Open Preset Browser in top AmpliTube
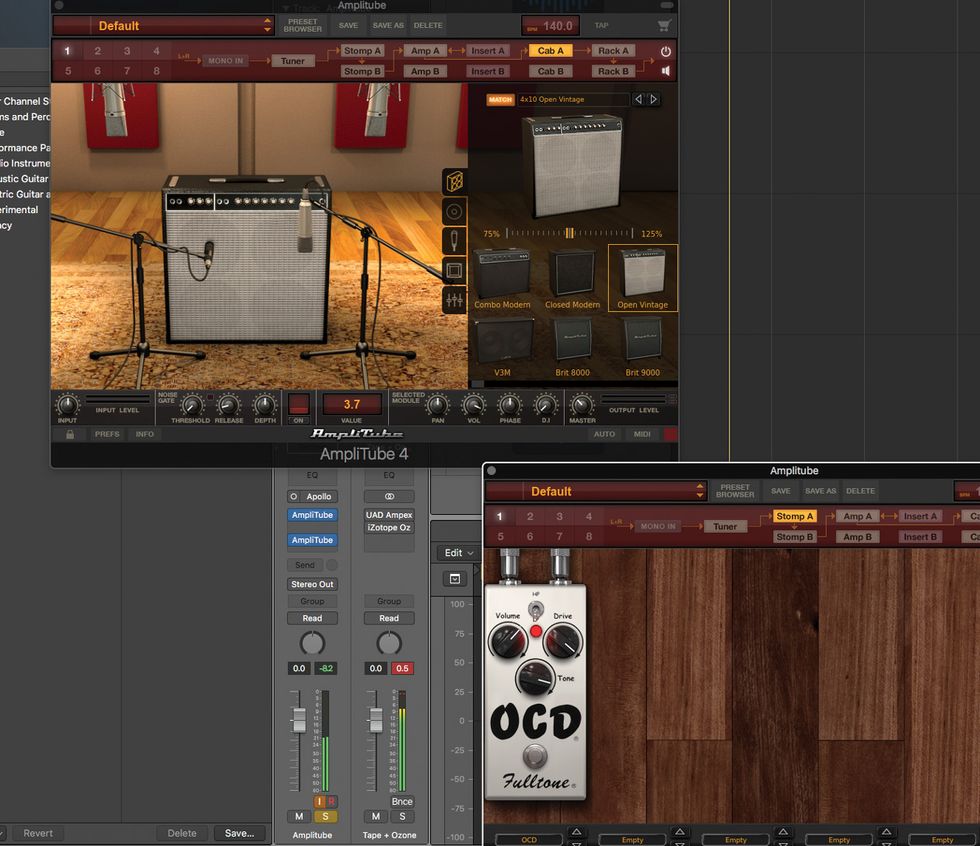 click(x=302, y=26)
